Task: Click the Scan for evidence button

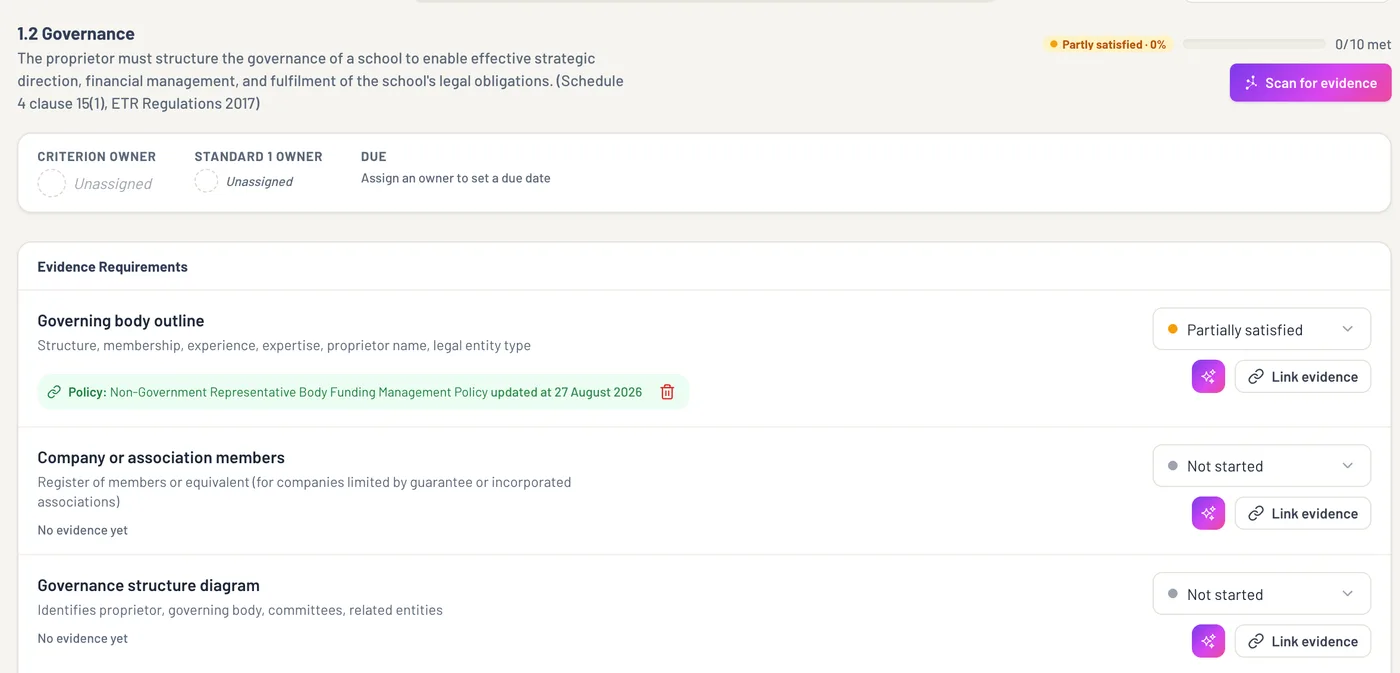Action: click(x=1310, y=83)
